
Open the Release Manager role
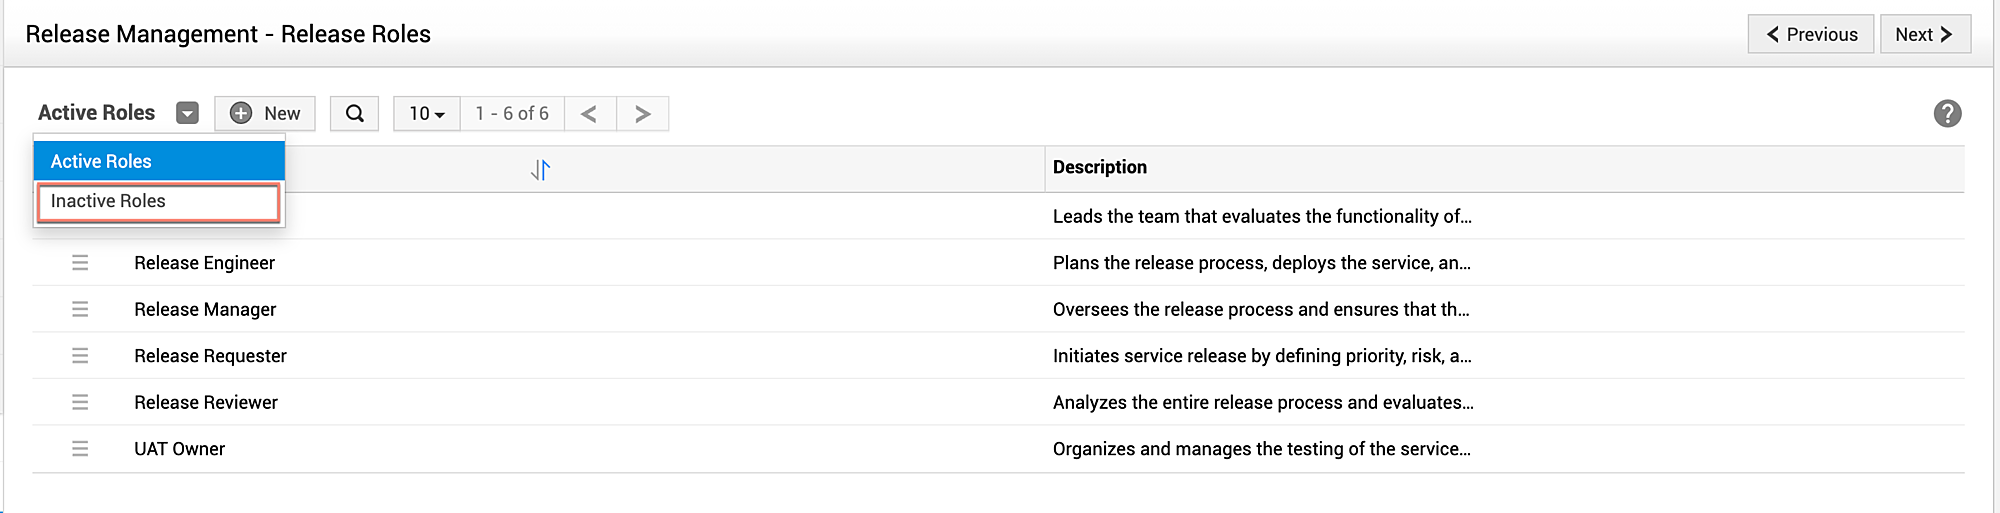pyautogui.click(x=205, y=310)
